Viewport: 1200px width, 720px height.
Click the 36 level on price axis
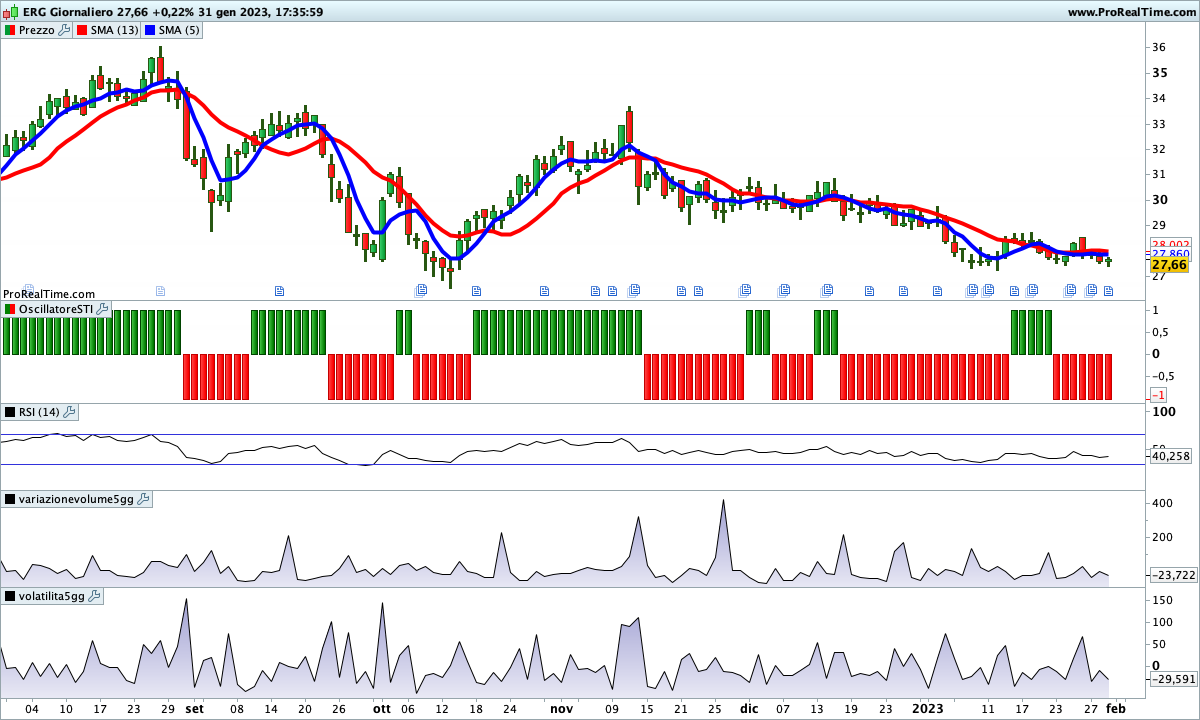pyautogui.click(x=1159, y=47)
